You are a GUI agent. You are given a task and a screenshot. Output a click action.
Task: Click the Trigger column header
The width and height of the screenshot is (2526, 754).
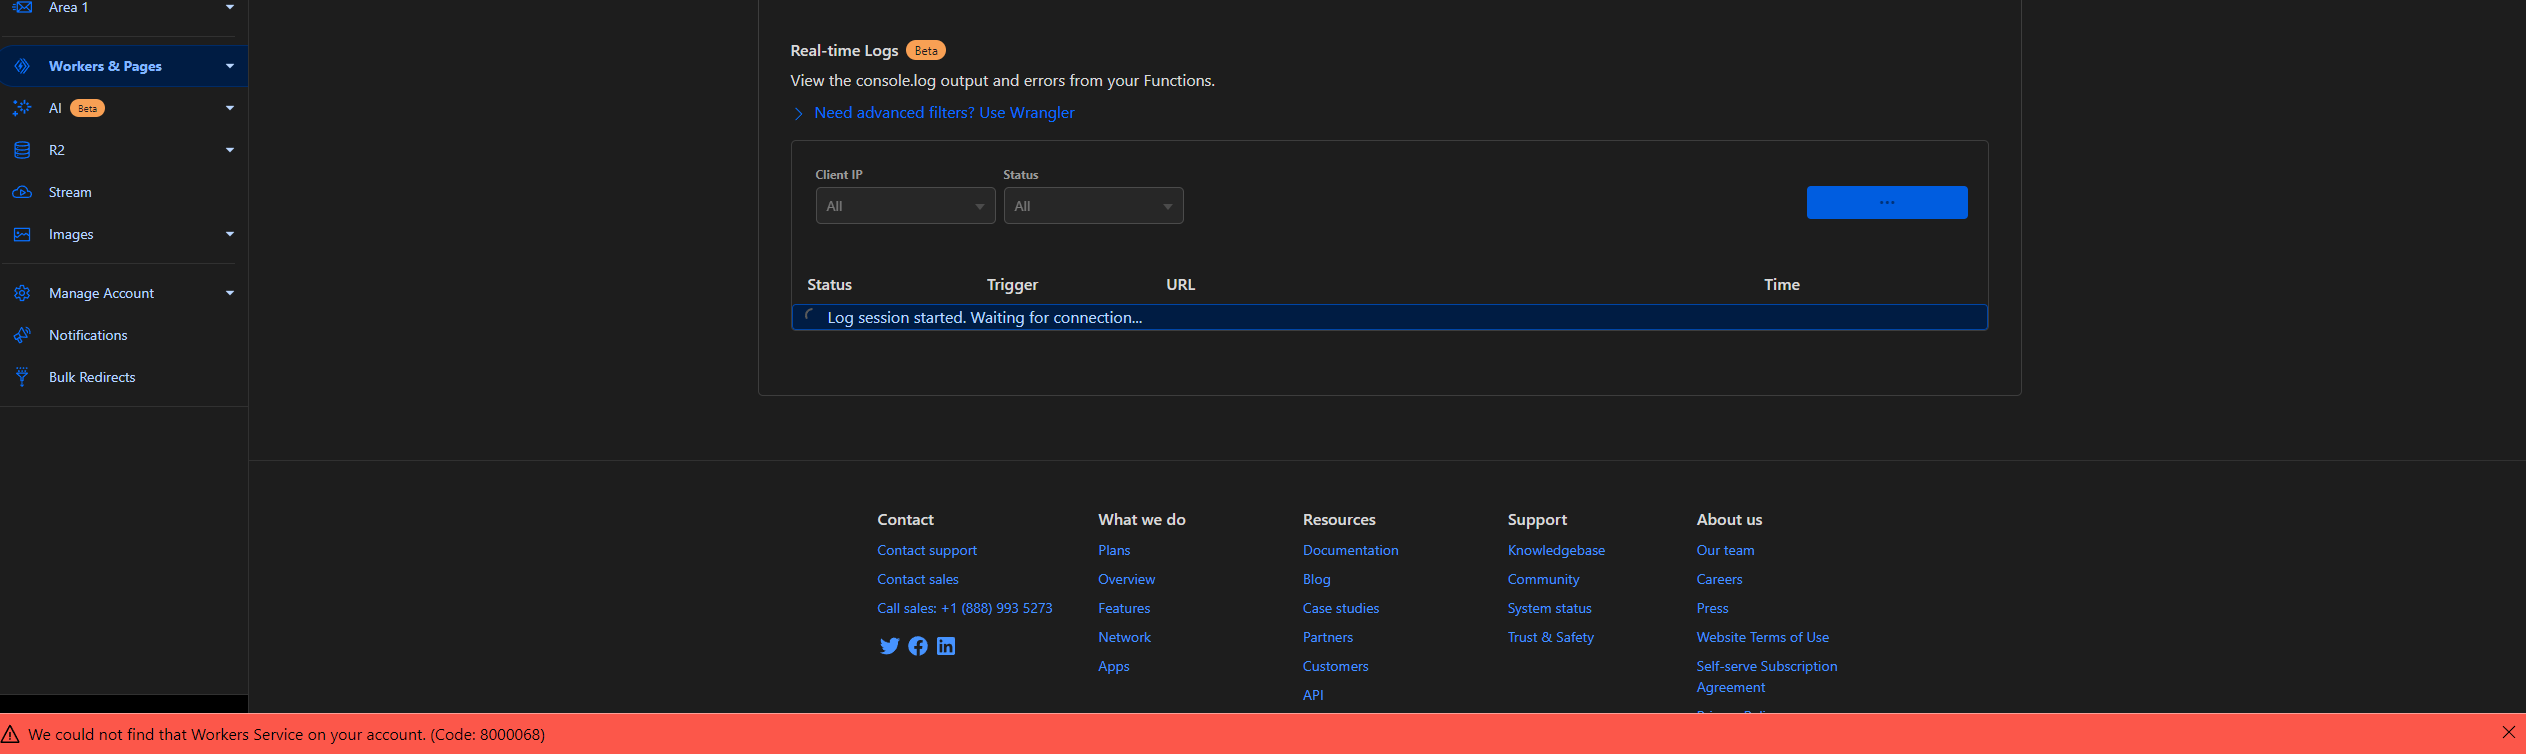(1012, 284)
